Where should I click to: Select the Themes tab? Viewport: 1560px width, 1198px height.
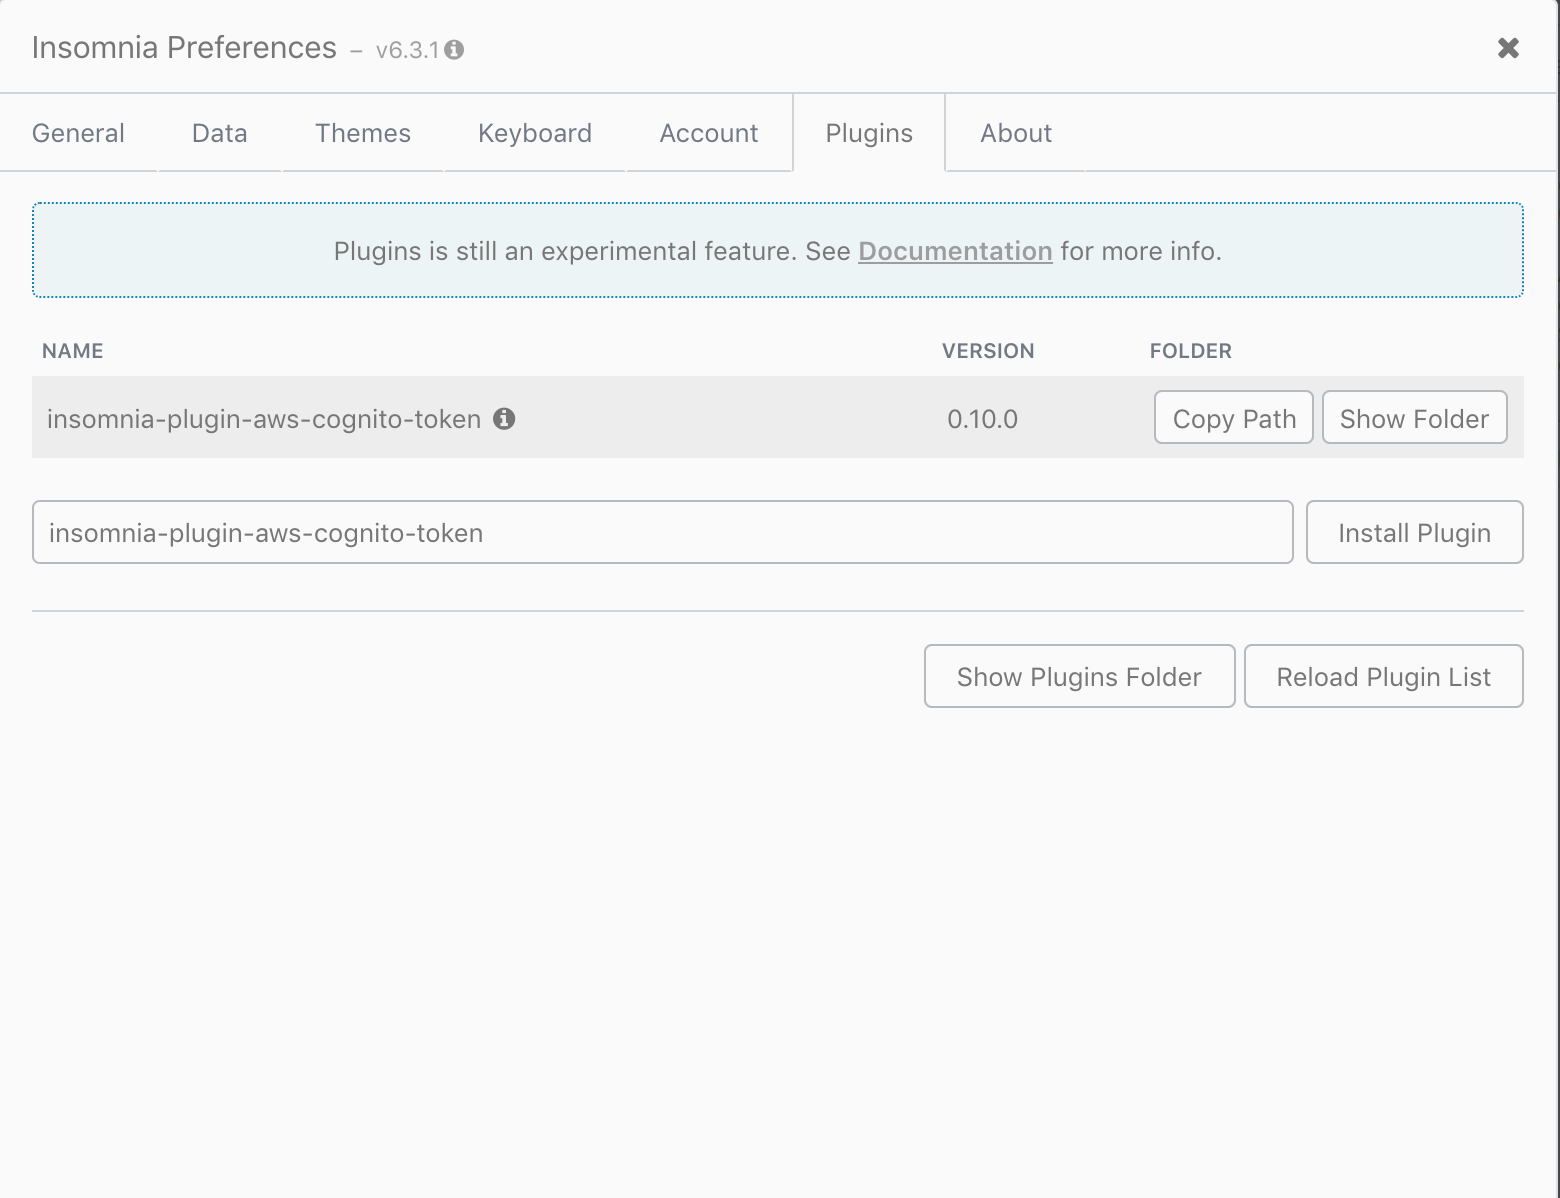pyautogui.click(x=363, y=133)
